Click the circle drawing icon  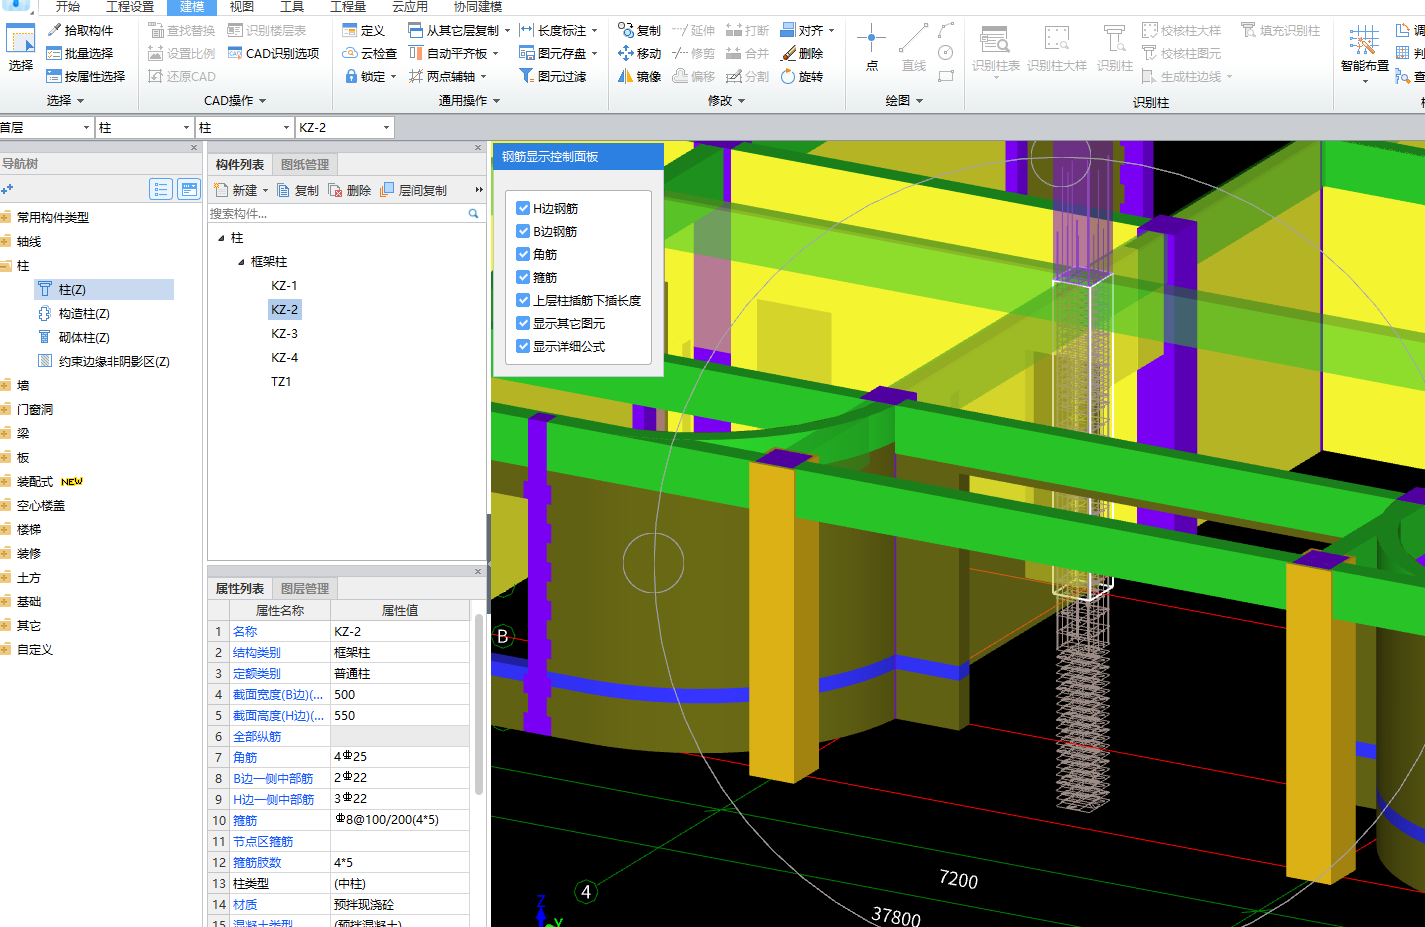tap(946, 53)
